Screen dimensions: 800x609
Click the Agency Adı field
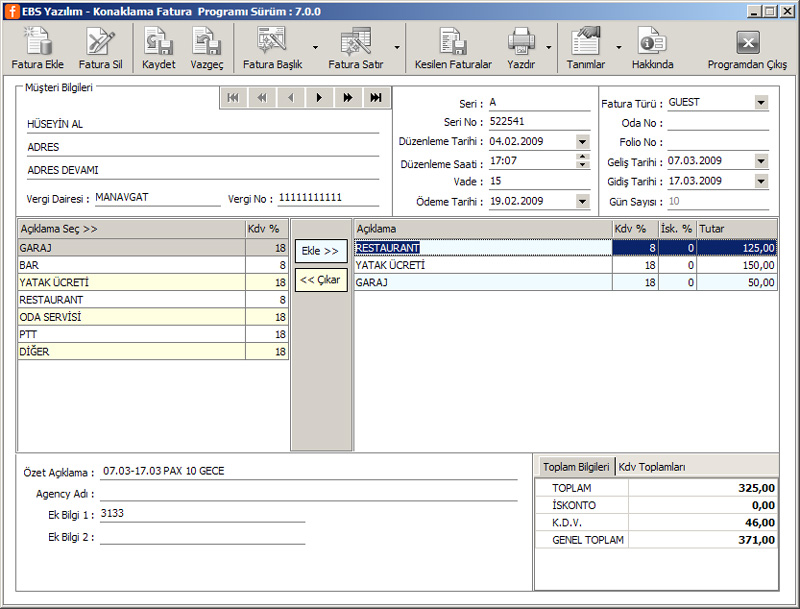[309, 493]
